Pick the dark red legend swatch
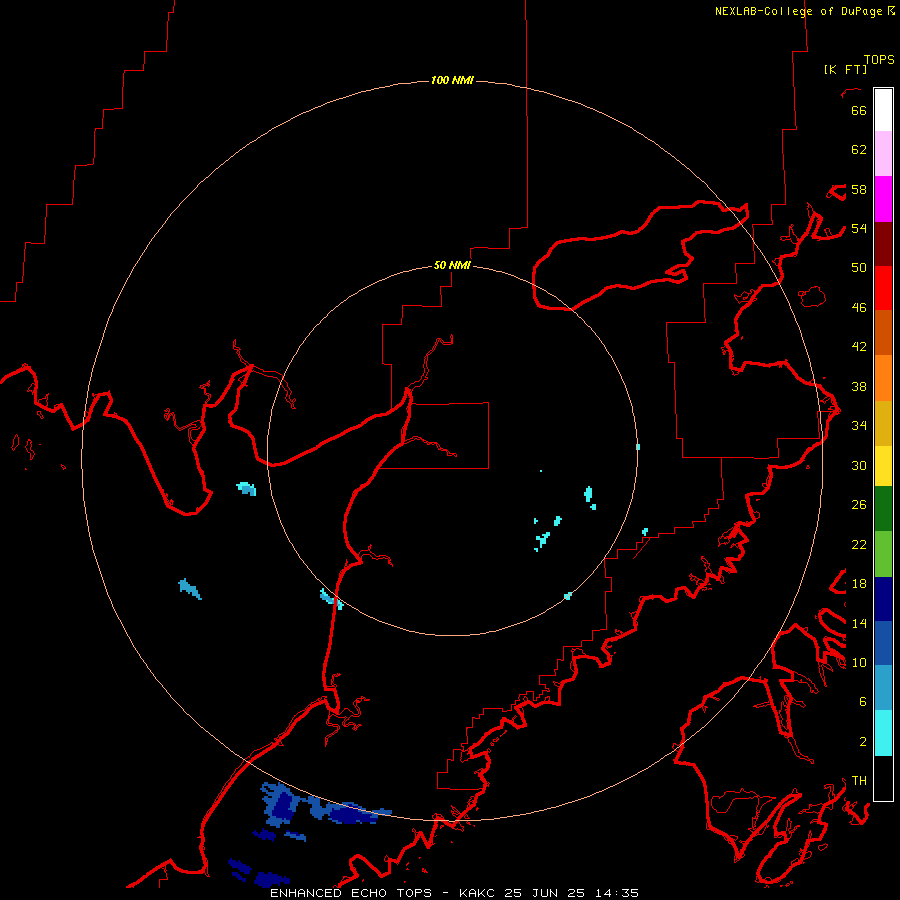Image resolution: width=900 pixels, height=900 pixels. (x=883, y=245)
